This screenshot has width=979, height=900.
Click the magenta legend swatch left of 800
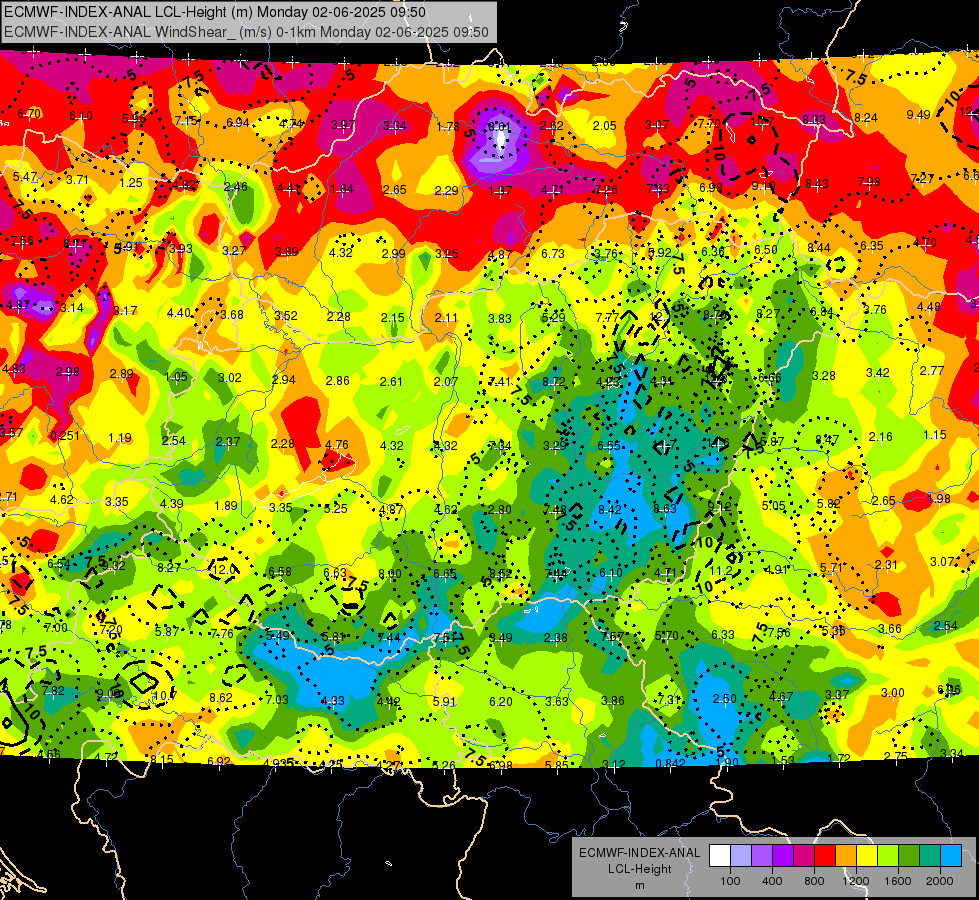[x=804, y=856]
